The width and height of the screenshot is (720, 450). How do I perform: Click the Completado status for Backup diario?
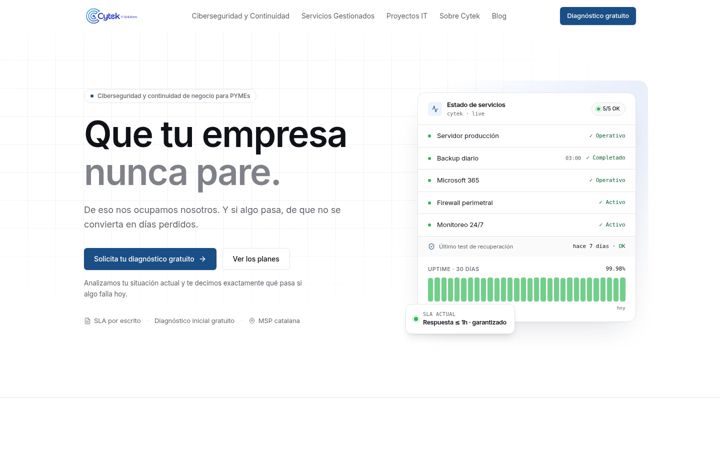click(605, 158)
